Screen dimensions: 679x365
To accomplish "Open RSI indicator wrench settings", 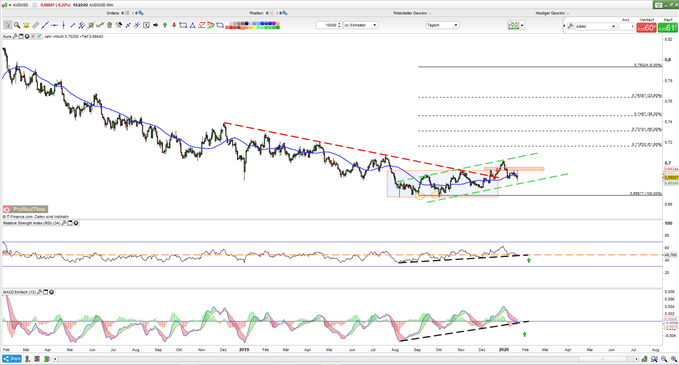I will [x=64, y=223].
